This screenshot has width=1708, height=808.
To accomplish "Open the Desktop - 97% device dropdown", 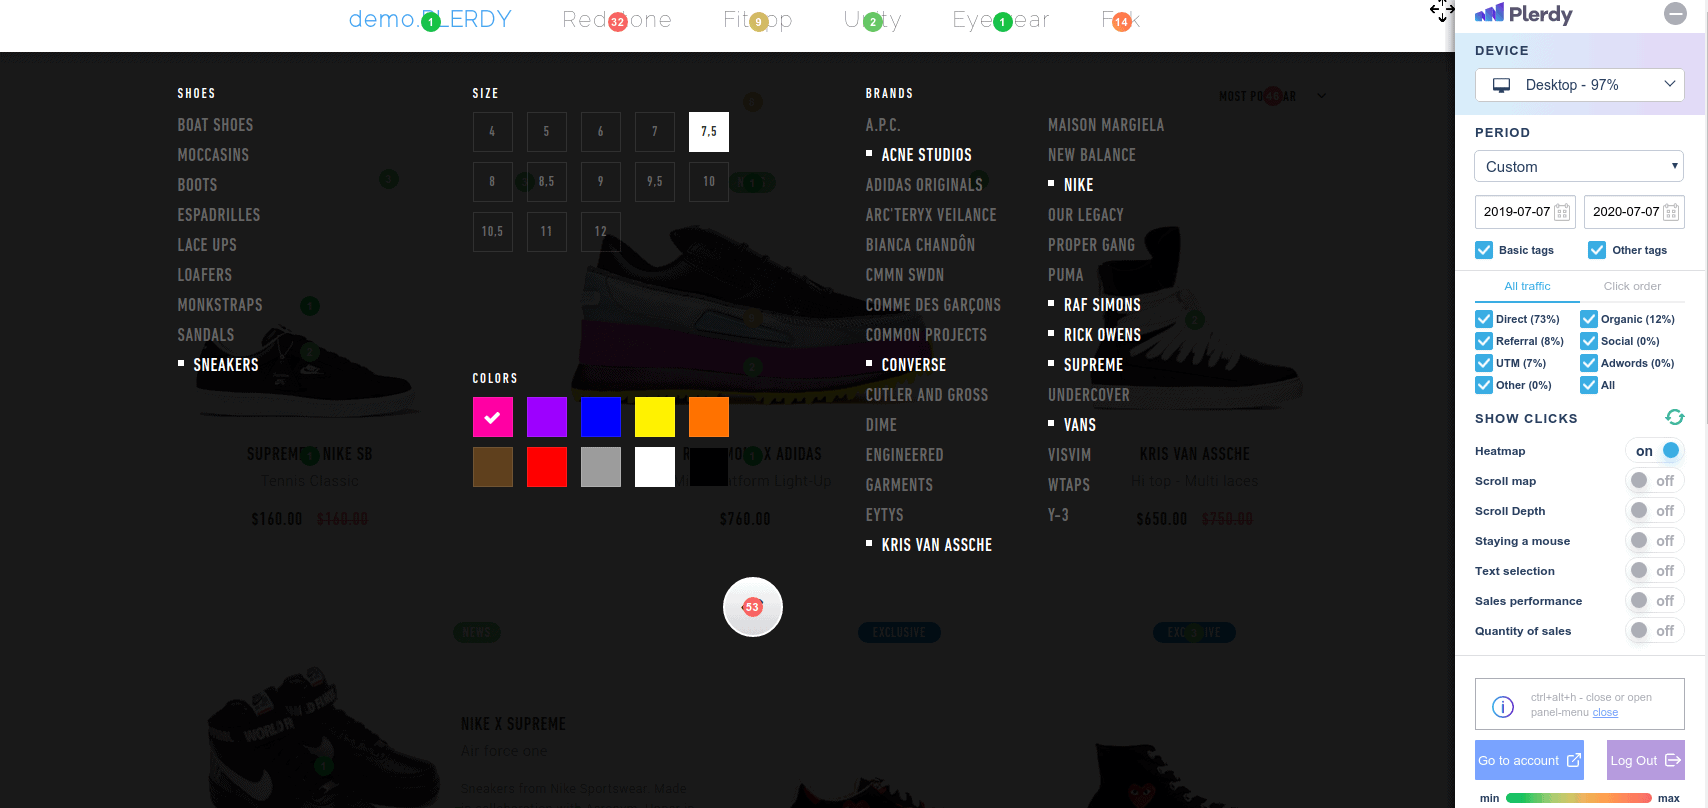I will (x=1580, y=85).
